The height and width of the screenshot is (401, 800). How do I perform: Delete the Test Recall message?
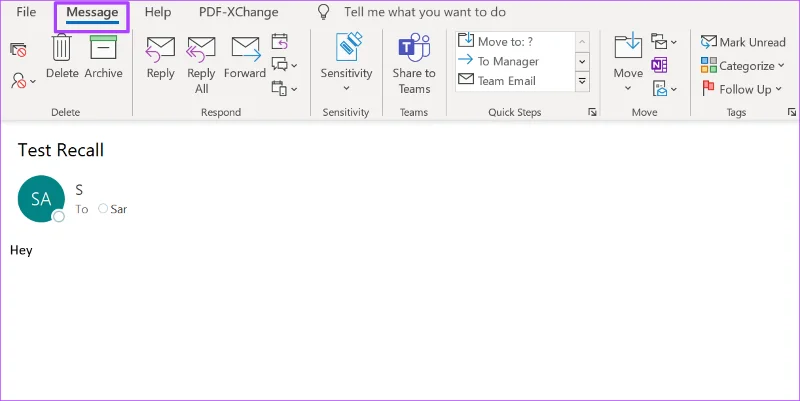[62, 56]
